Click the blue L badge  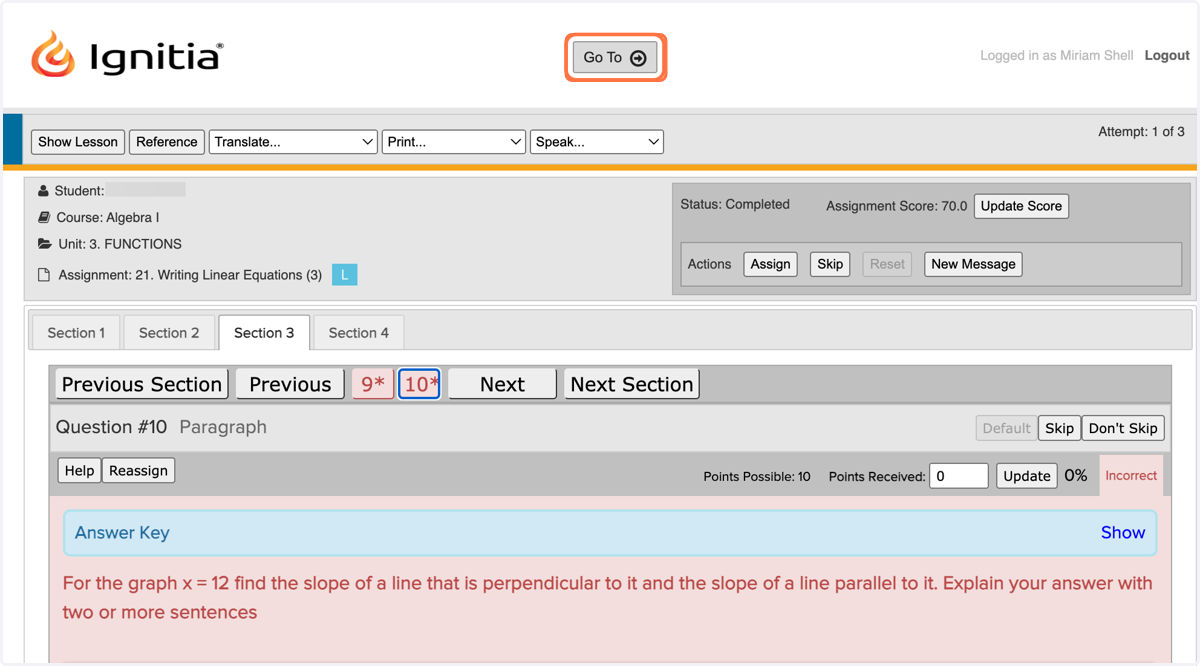[344, 275]
